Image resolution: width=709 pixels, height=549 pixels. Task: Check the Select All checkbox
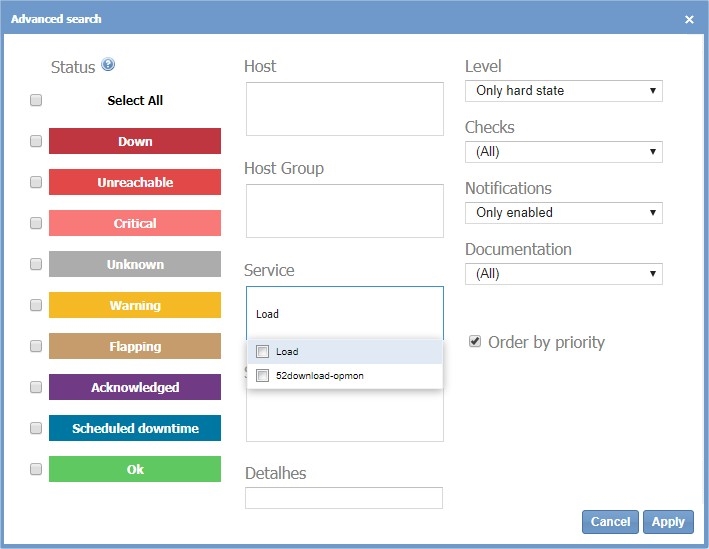36,100
